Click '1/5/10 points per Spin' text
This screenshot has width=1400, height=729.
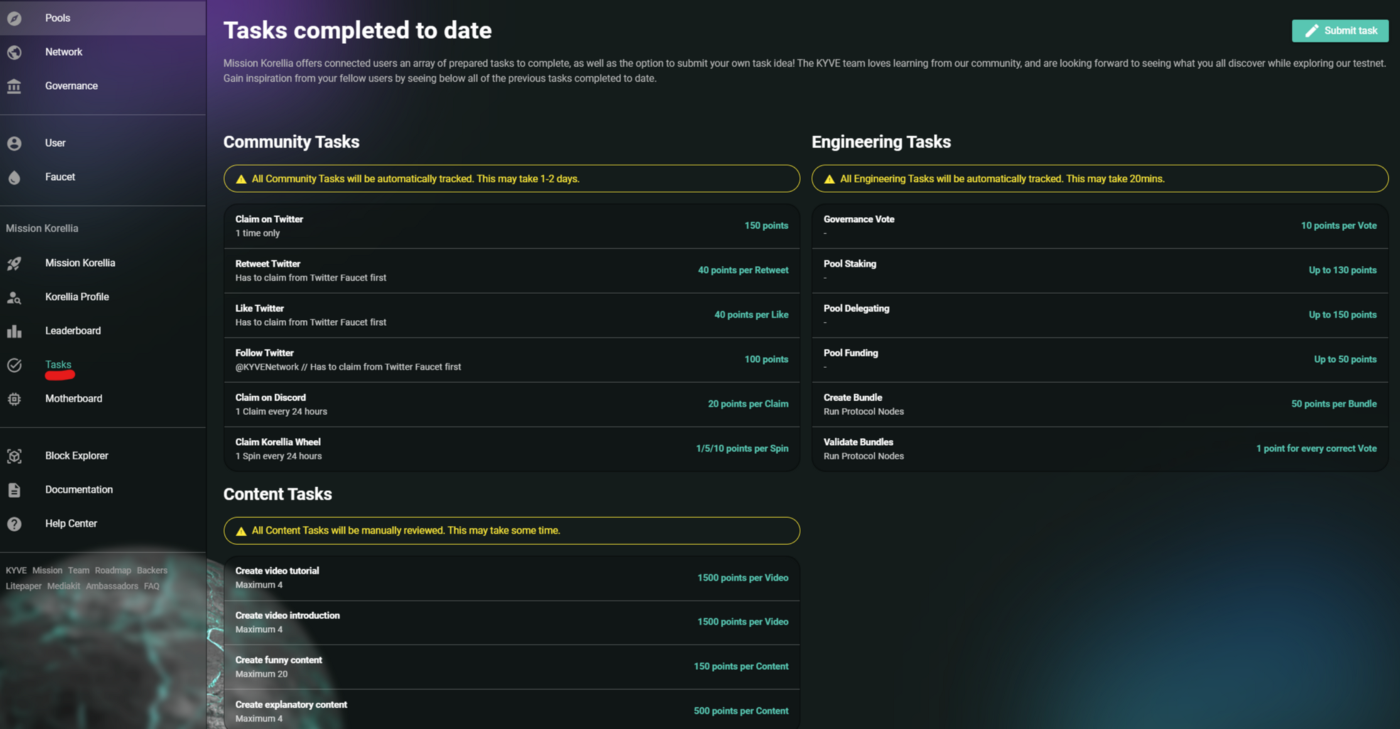pyautogui.click(x=742, y=449)
